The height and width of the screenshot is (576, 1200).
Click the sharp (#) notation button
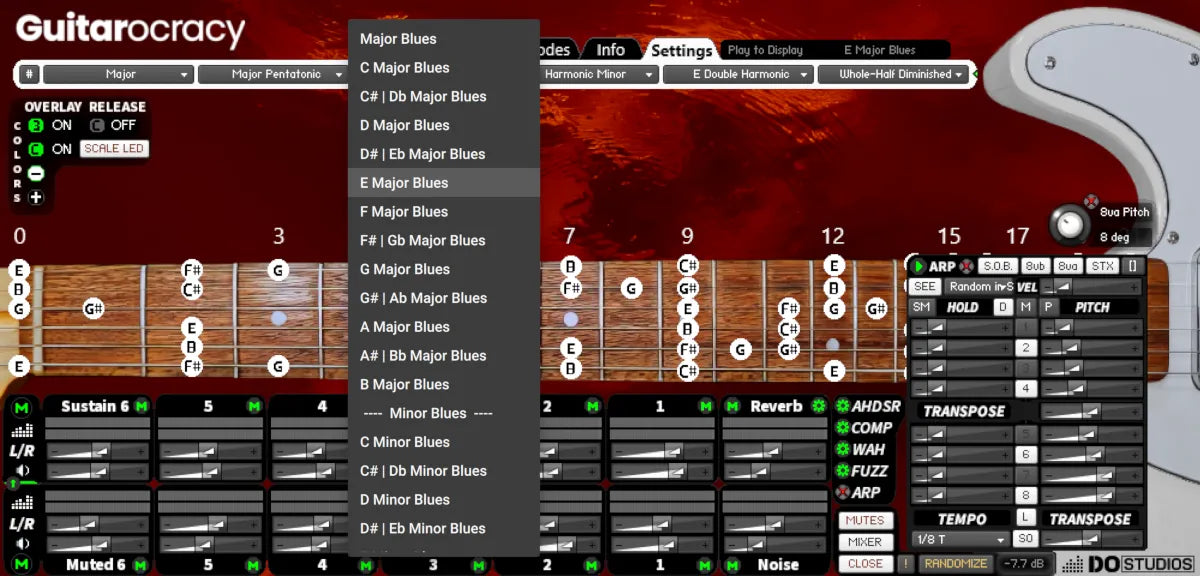click(30, 74)
